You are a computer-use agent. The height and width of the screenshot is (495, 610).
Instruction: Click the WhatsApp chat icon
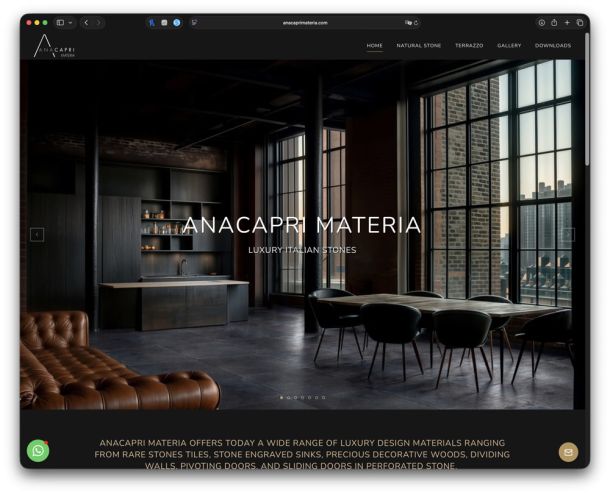38,451
